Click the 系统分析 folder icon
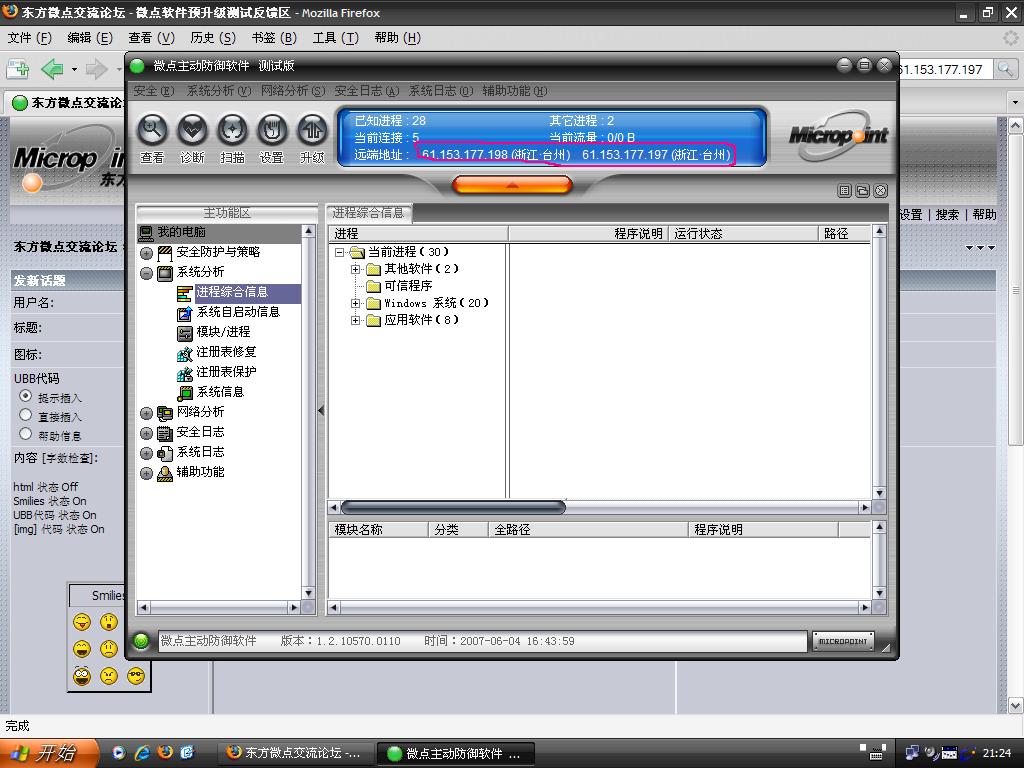1024x768 pixels. click(165, 272)
